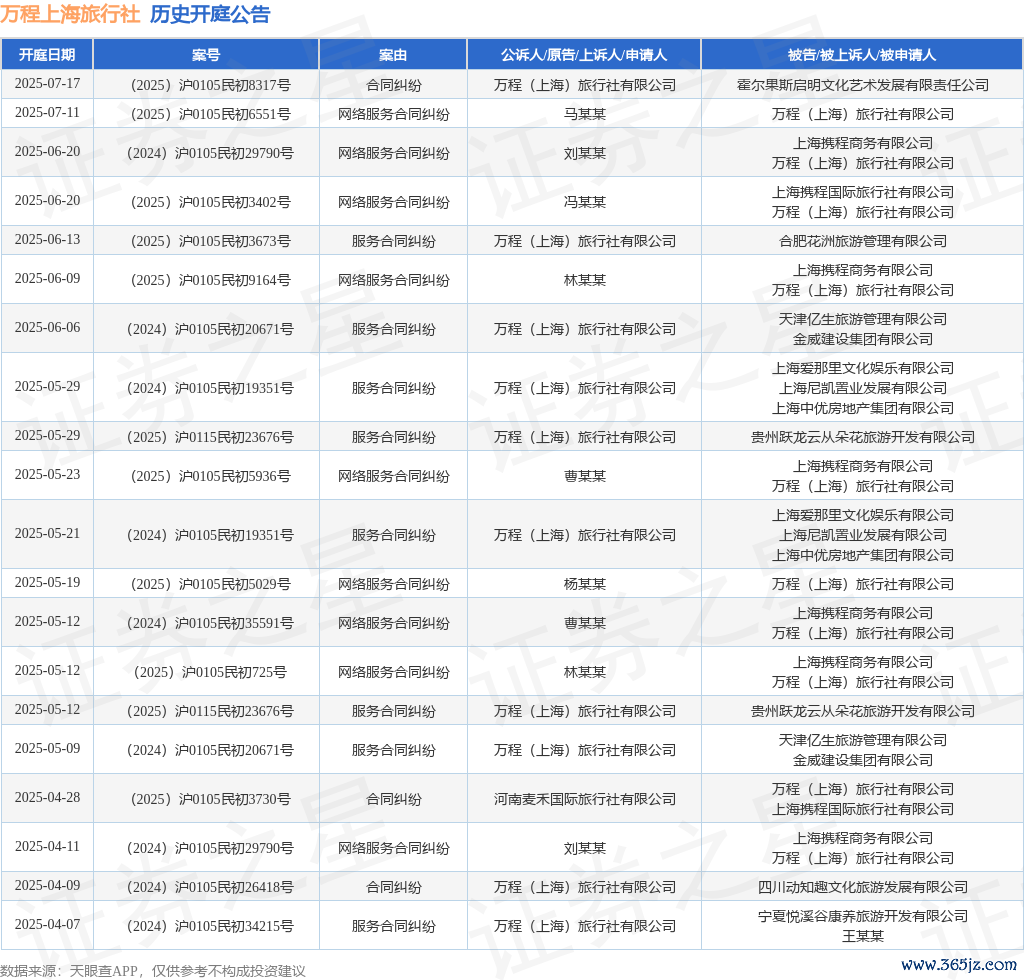
Task: Select the date cell 2025-05-23
Action: coord(47,475)
